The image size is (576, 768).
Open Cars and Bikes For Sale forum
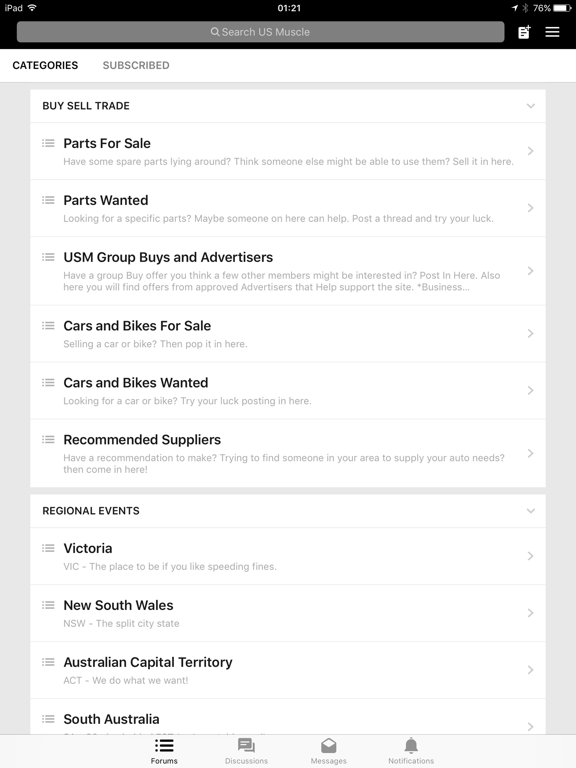288,334
